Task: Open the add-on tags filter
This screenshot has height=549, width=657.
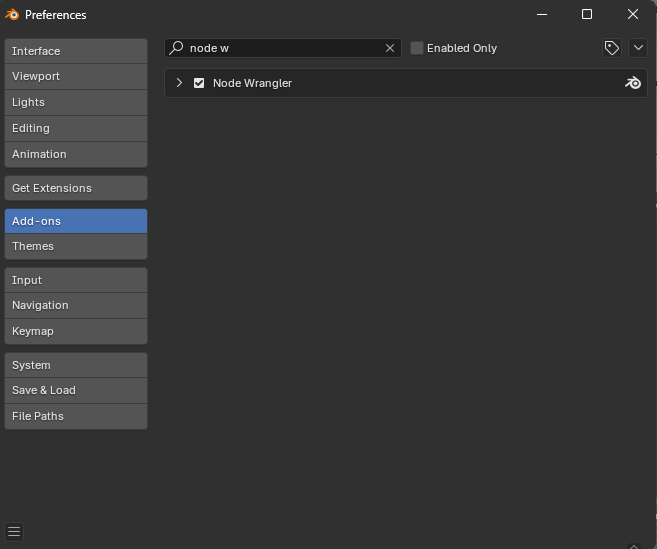Action: click(x=612, y=48)
